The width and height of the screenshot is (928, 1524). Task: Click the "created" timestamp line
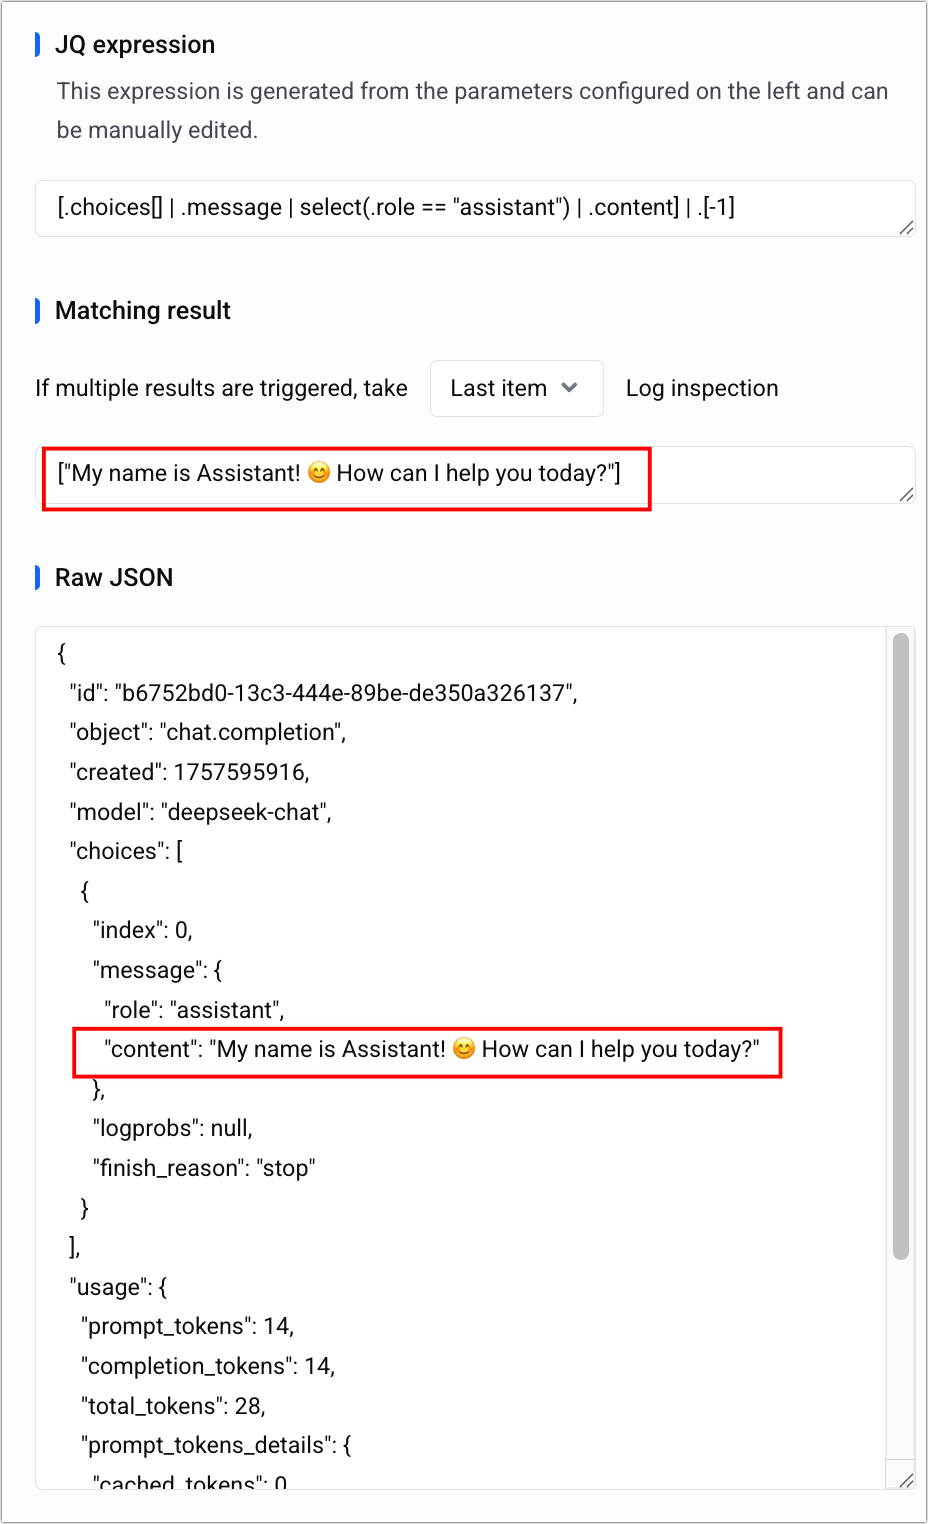coord(189,772)
